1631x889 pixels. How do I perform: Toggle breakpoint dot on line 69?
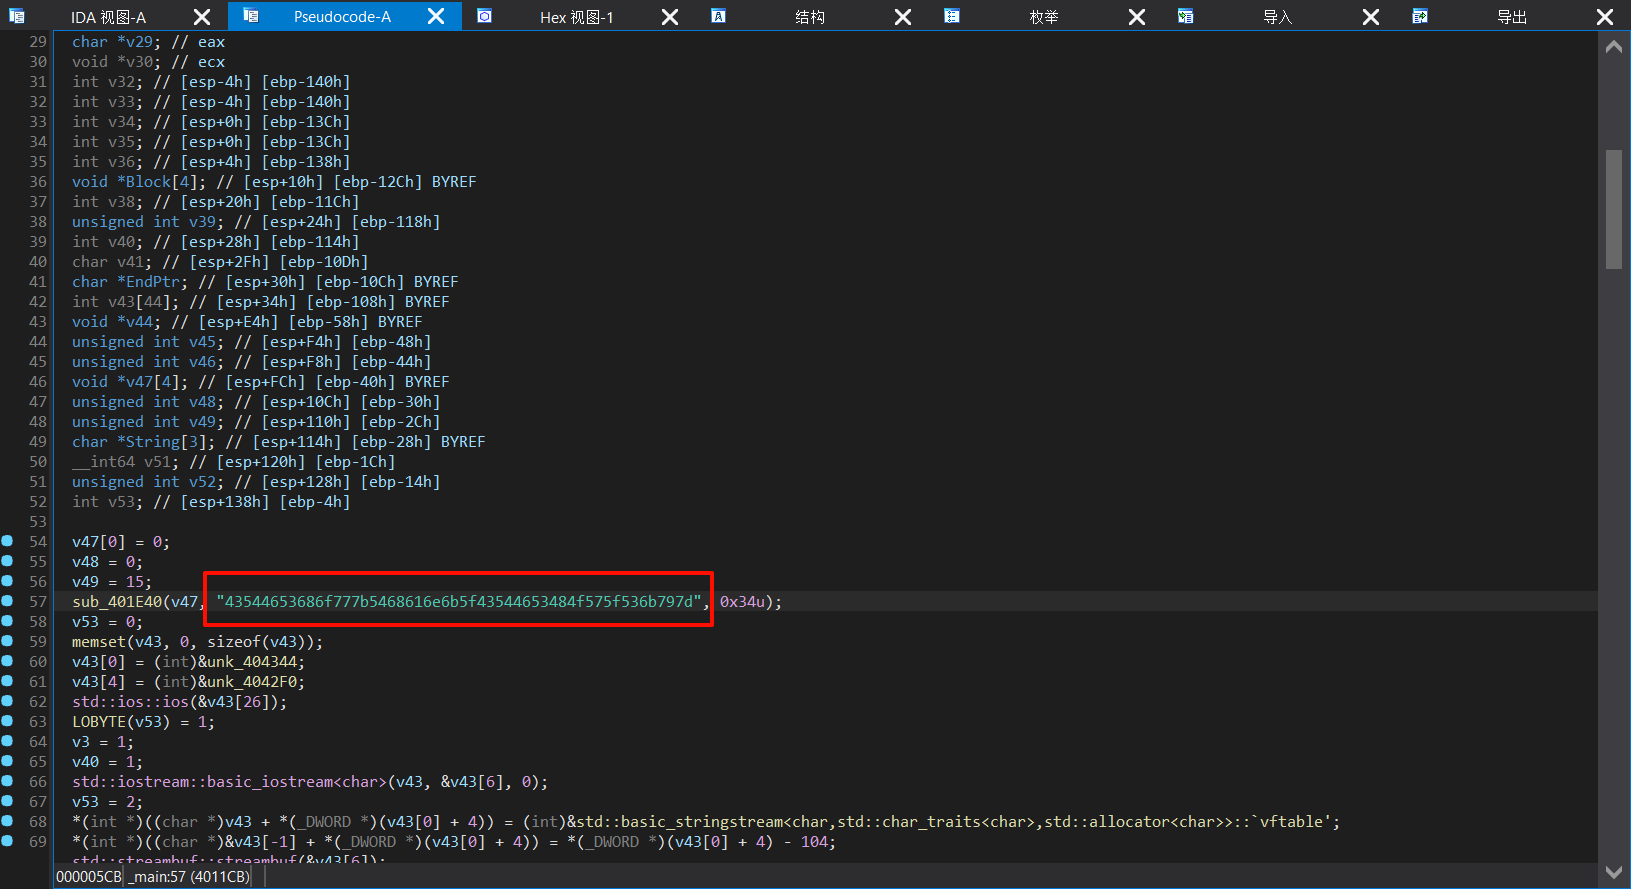(7, 841)
